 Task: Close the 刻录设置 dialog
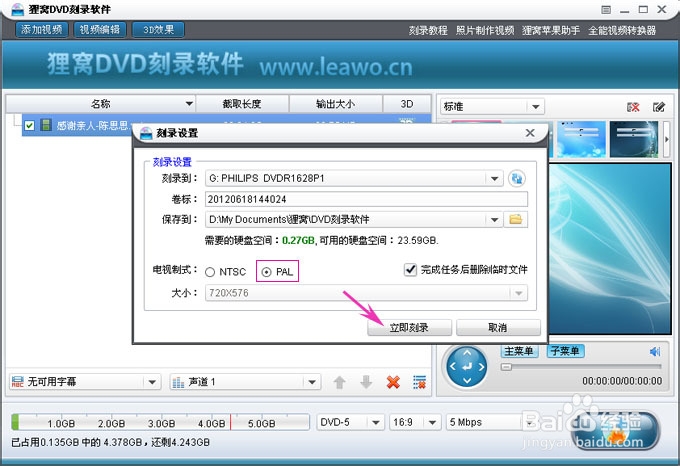tap(530, 133)
